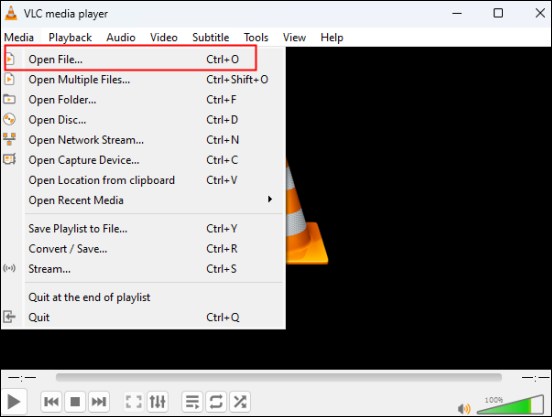Toggle loop repeat mode button
The width and height of the screenshot is (552, 417).
216,402
